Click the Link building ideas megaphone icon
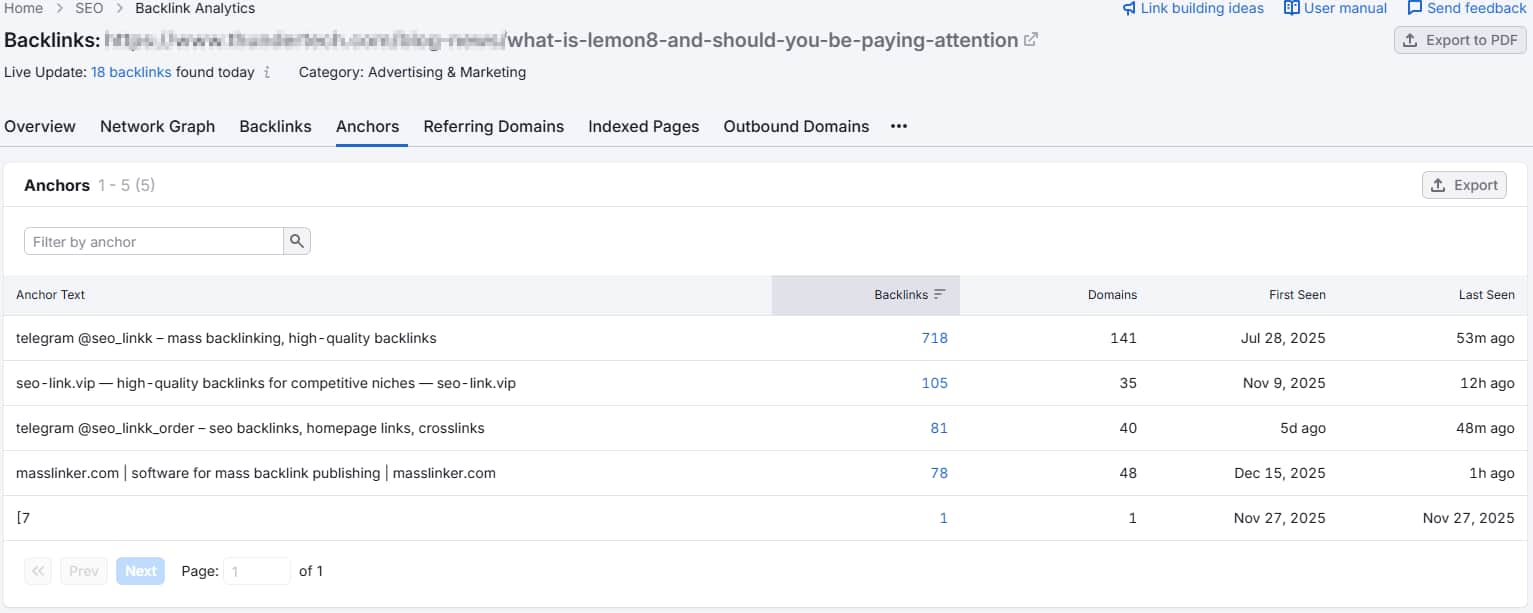Image resolution: width=1533 pixels, height=613 pixels. pos(1131,8)
